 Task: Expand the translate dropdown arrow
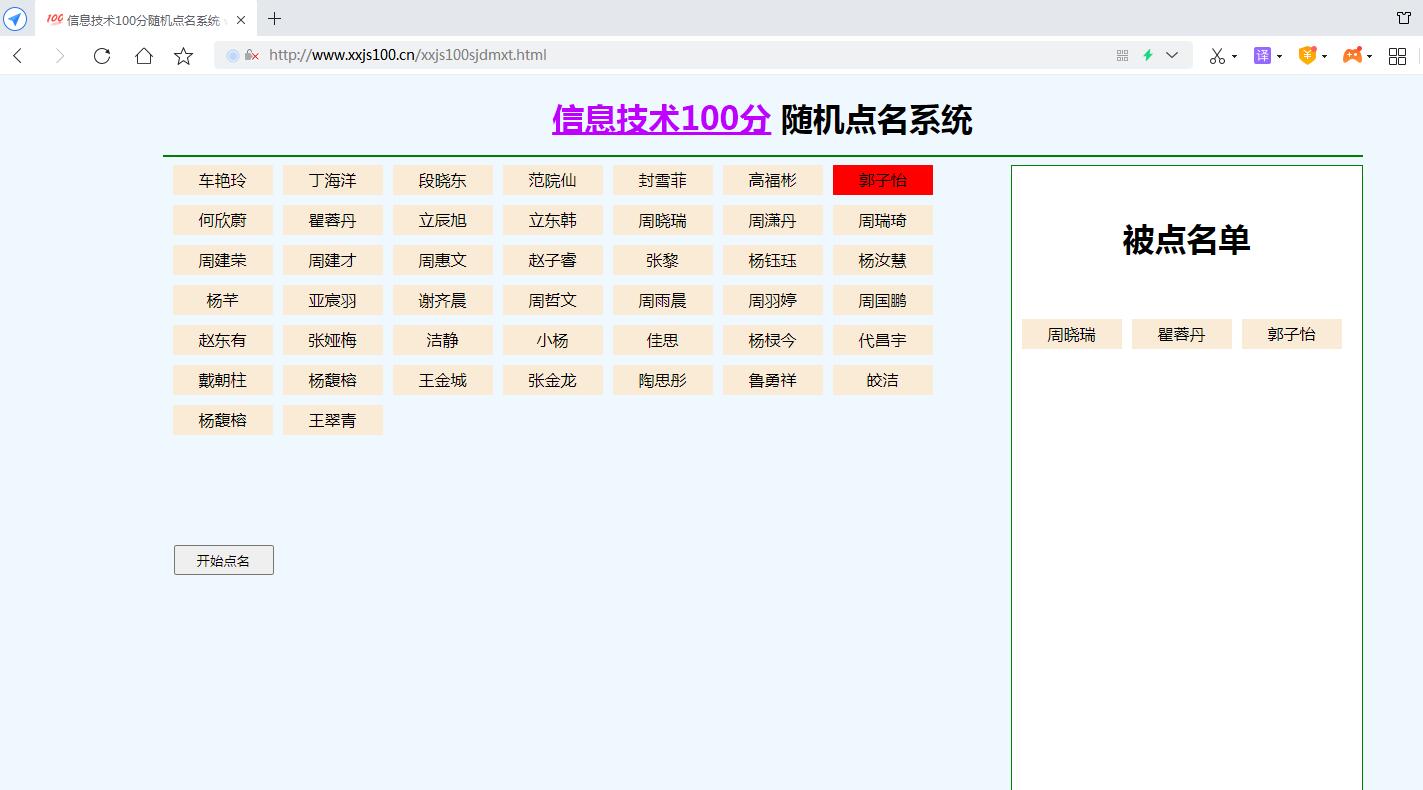[x=1279, y=57]
